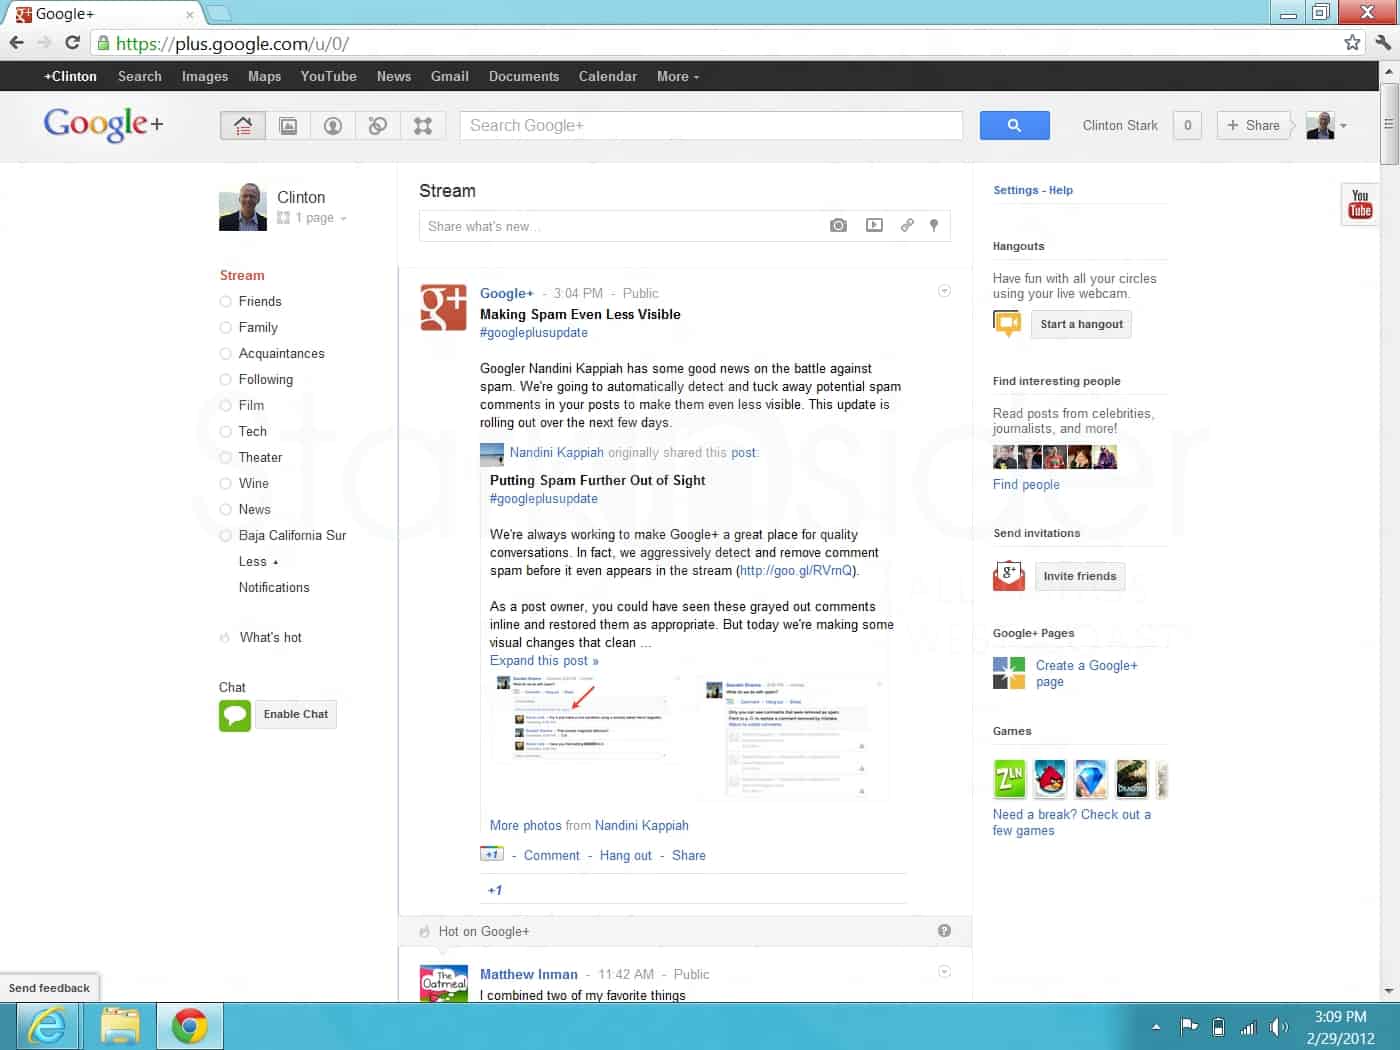Screen dimensions: 1400x1050
Task: Open YouTube from the top bar
Action: click(x=328, y=76)
